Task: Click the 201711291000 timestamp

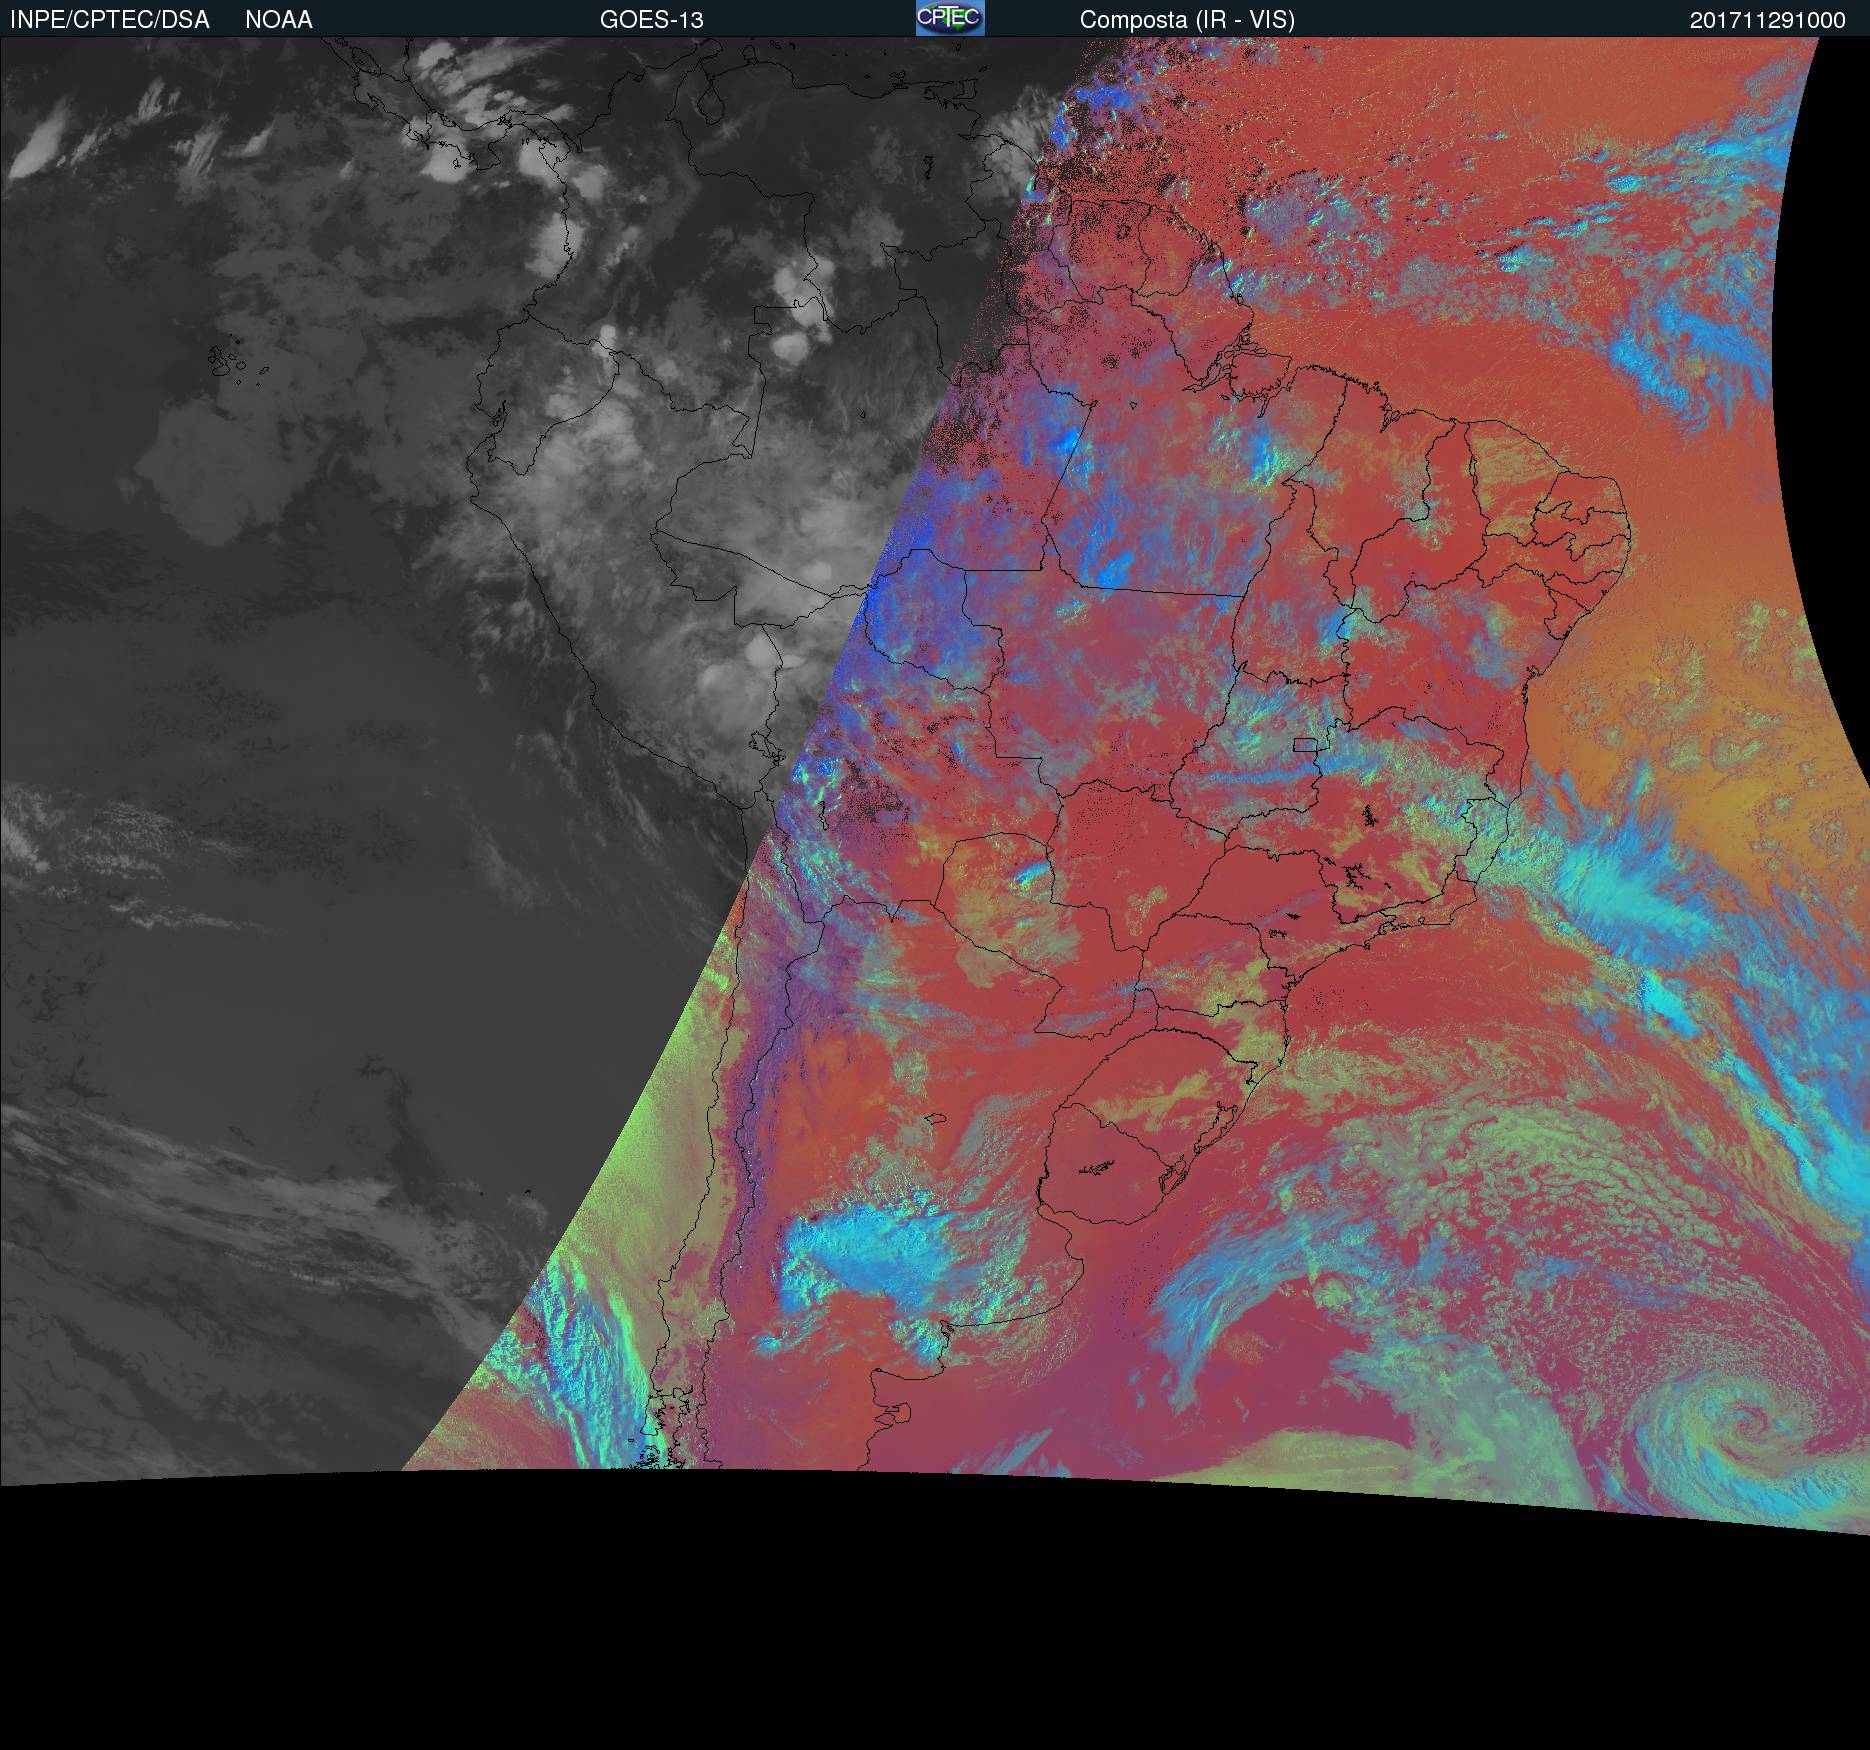Action: pyautogui.click(x=1768, y=20)
